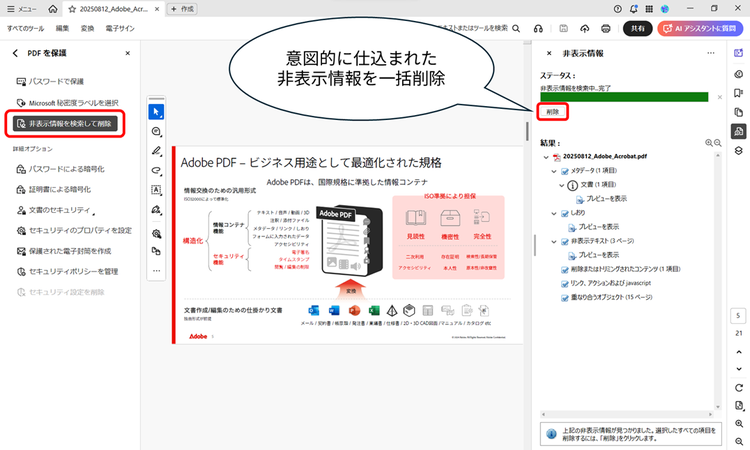This screenshot has width=750, height=450.
Task: Click the 共有 share button
Action: 638,29
